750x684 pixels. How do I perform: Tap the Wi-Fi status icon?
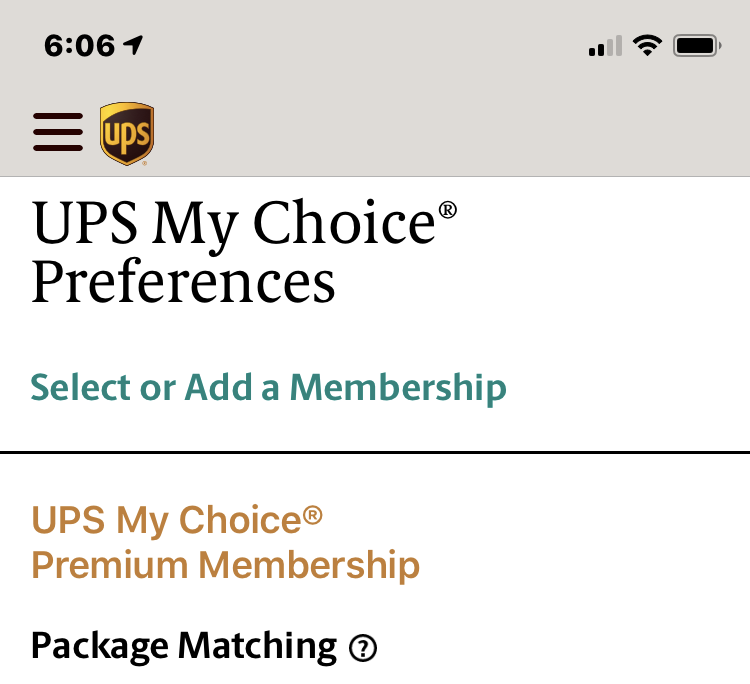(x=648, y=45)
